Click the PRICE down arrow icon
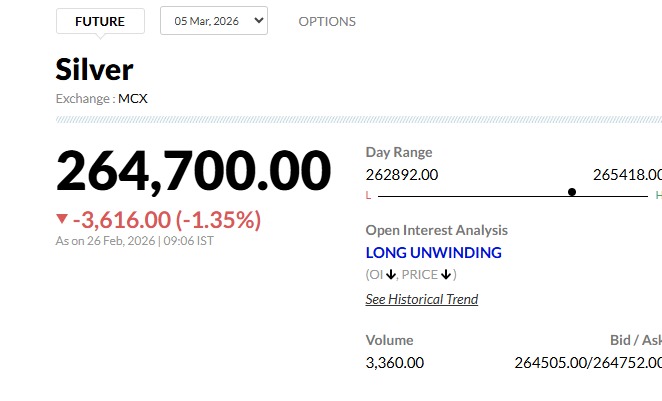Screen dimensions: 662x401 tap(446, 275)
